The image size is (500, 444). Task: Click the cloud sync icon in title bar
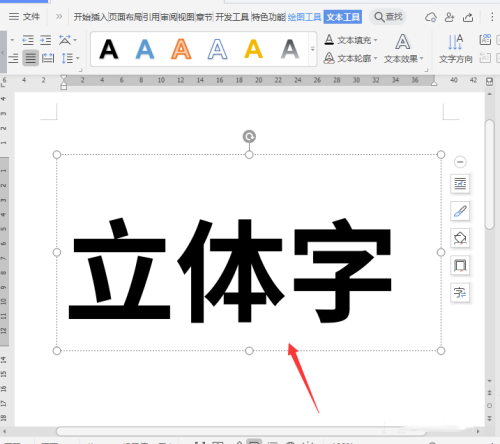pos(431,17)
